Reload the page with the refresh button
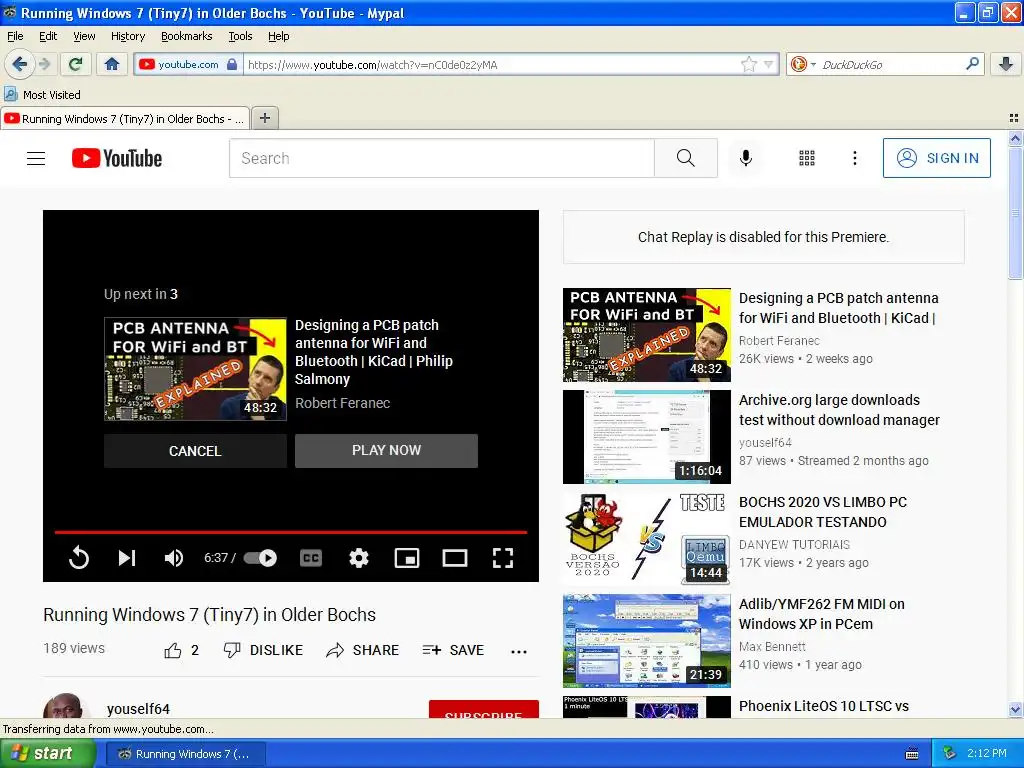Viewport: 1024px width, 768px height. coord(76,64)
